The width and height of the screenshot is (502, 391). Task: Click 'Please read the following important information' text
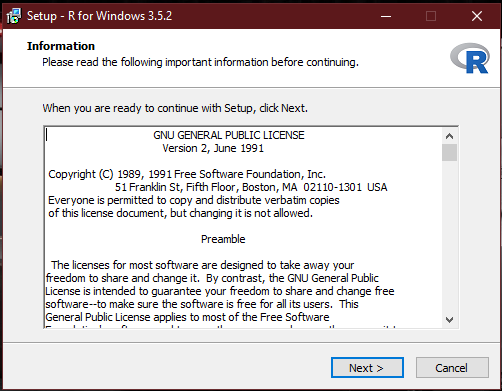[x=200, y=62]
